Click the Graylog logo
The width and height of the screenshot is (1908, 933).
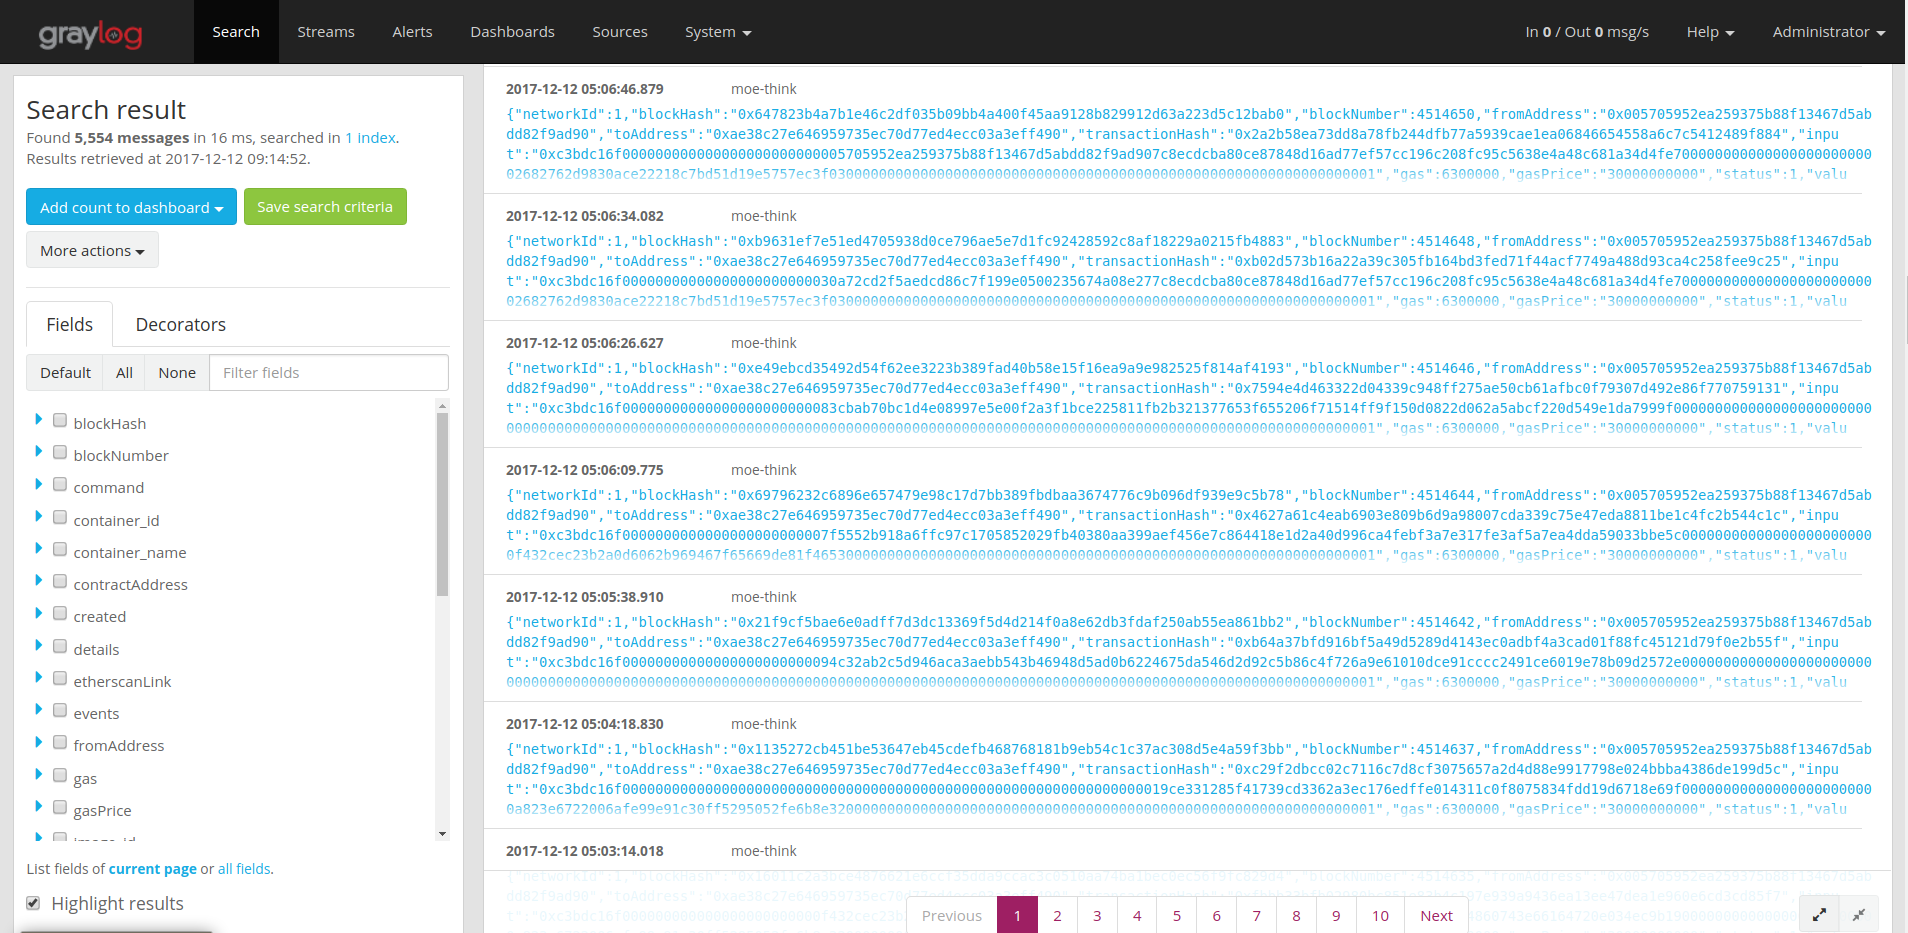90,35
